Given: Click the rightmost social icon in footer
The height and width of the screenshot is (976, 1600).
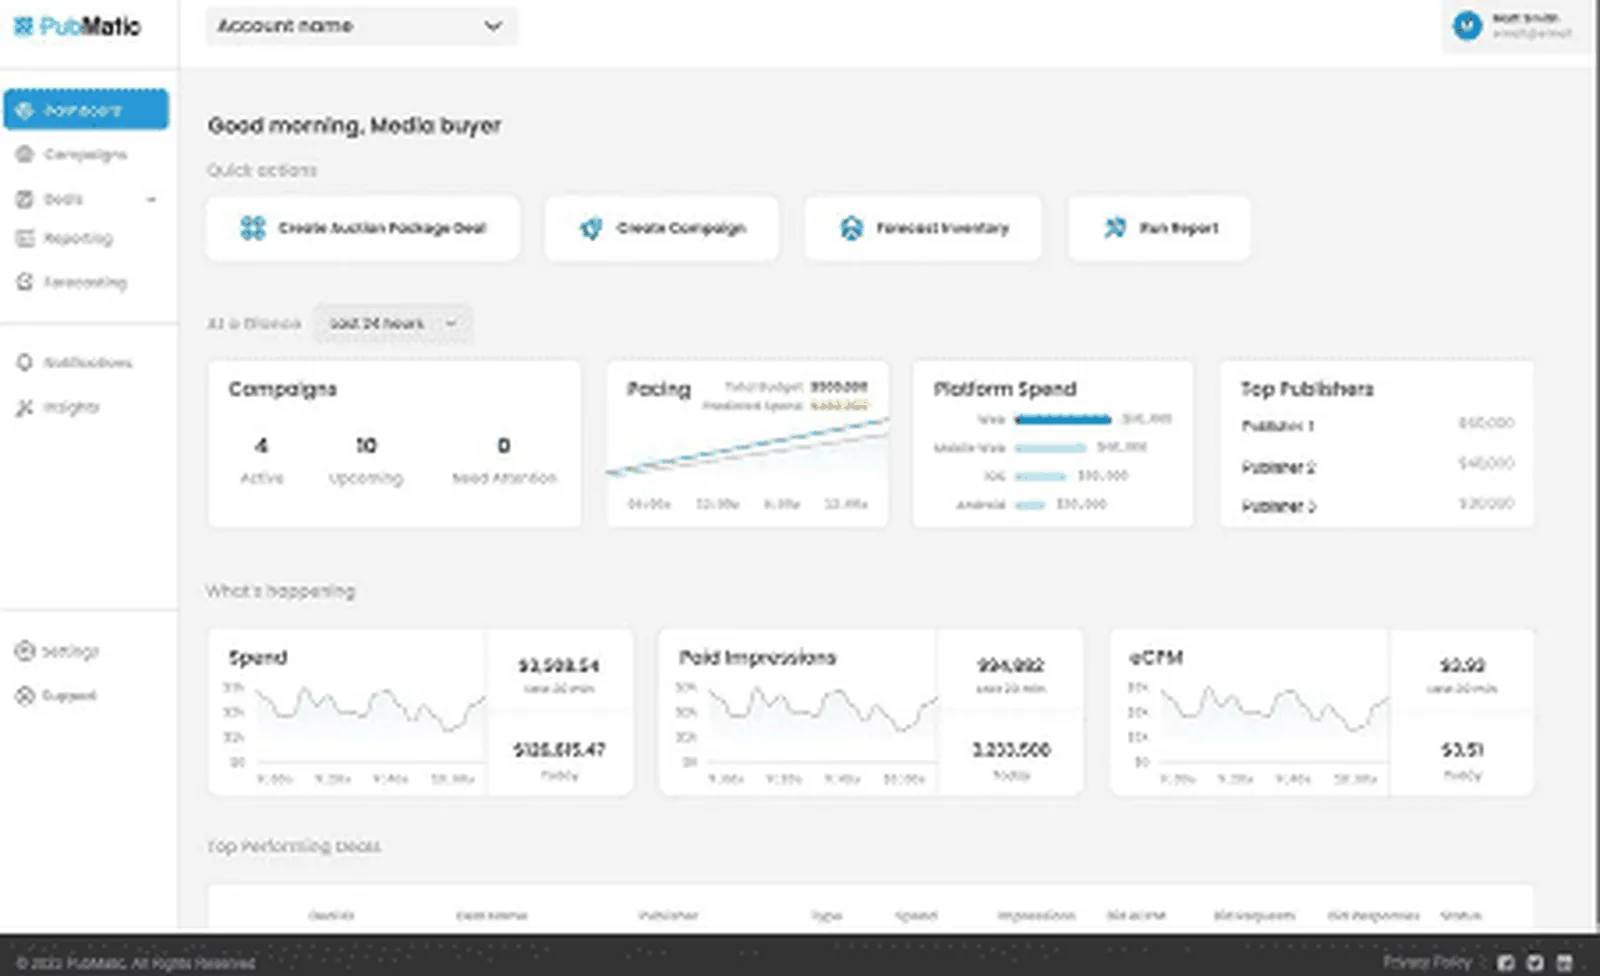Looking at the screenshot, I should tap(1565, 963).
